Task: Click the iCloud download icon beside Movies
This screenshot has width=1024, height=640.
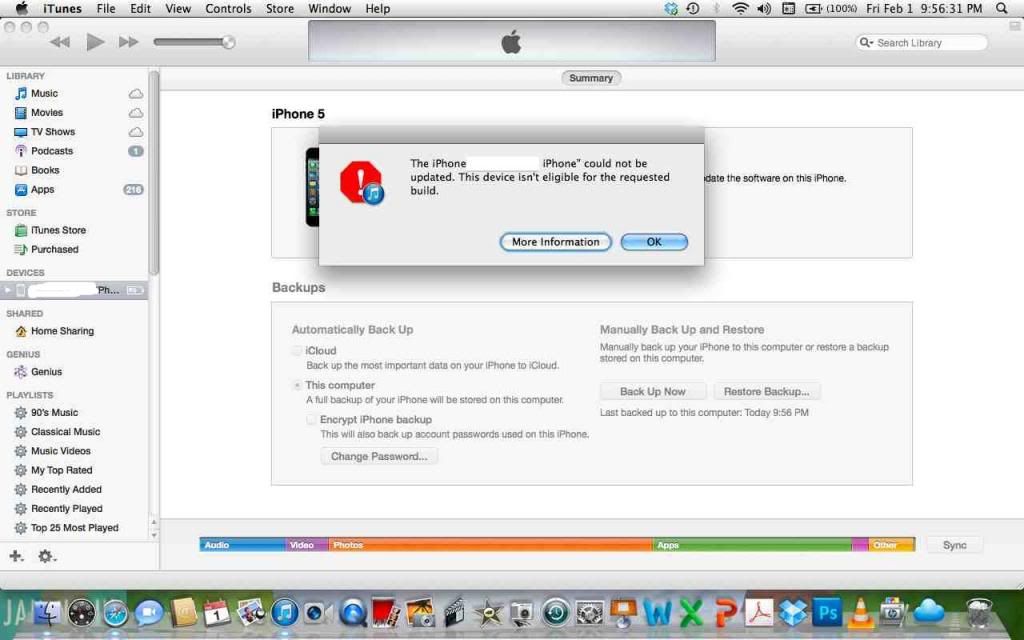Action: point(136,112)
